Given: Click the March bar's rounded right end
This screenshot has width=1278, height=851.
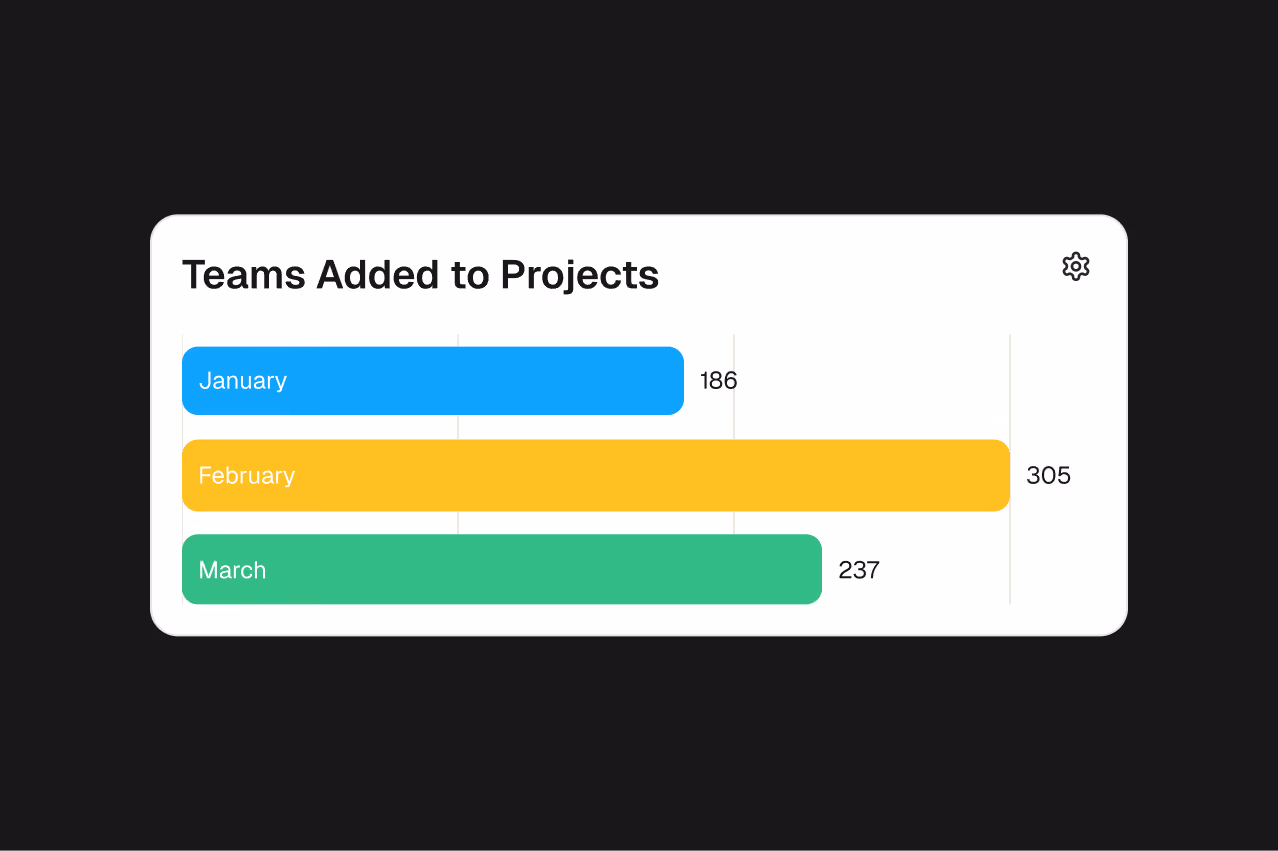Looking at the screenshot, I should coord(814,569).
